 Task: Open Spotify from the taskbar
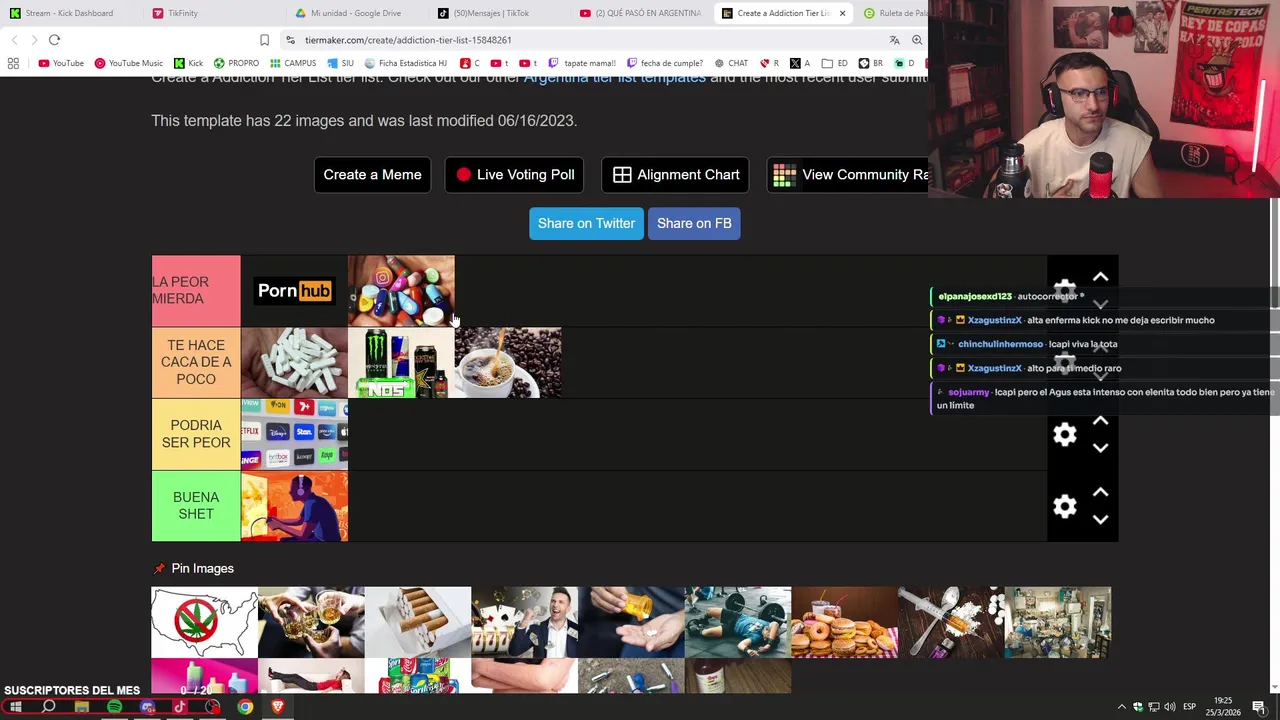pyautogui.click(x=114, y=707)
